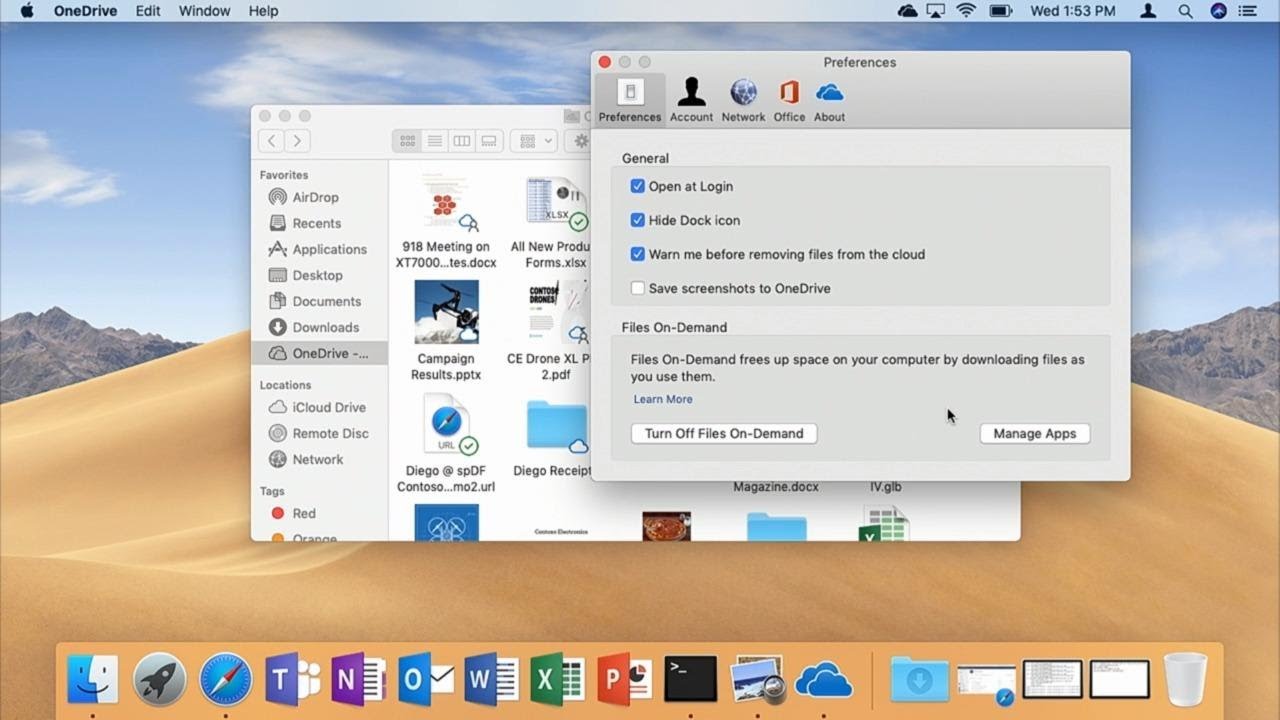Disable warning before removing cloud files
1280x720 pixels.
pos(637,254)
